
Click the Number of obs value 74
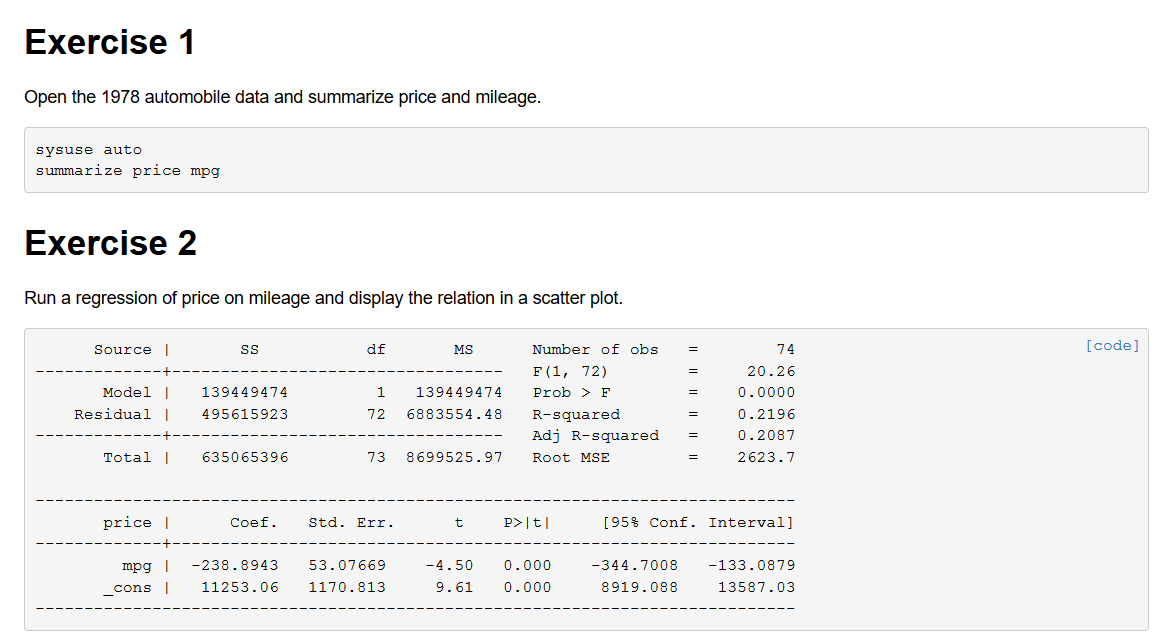[x=785, y=350]
